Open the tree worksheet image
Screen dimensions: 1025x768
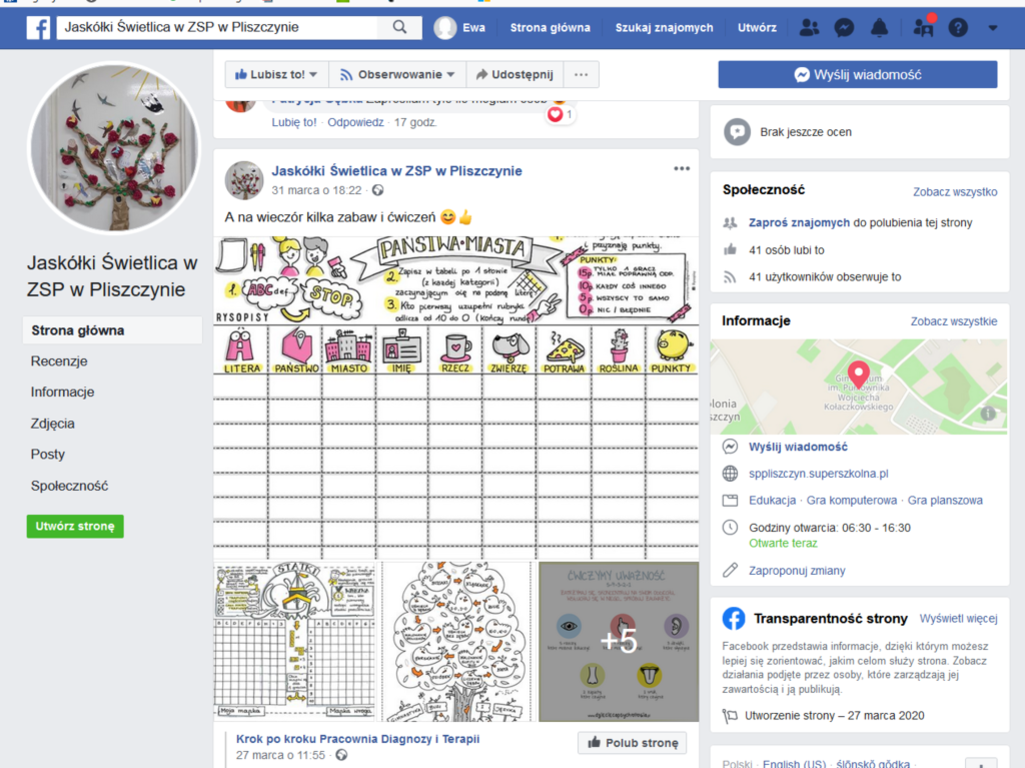click(x=457, y=641)
